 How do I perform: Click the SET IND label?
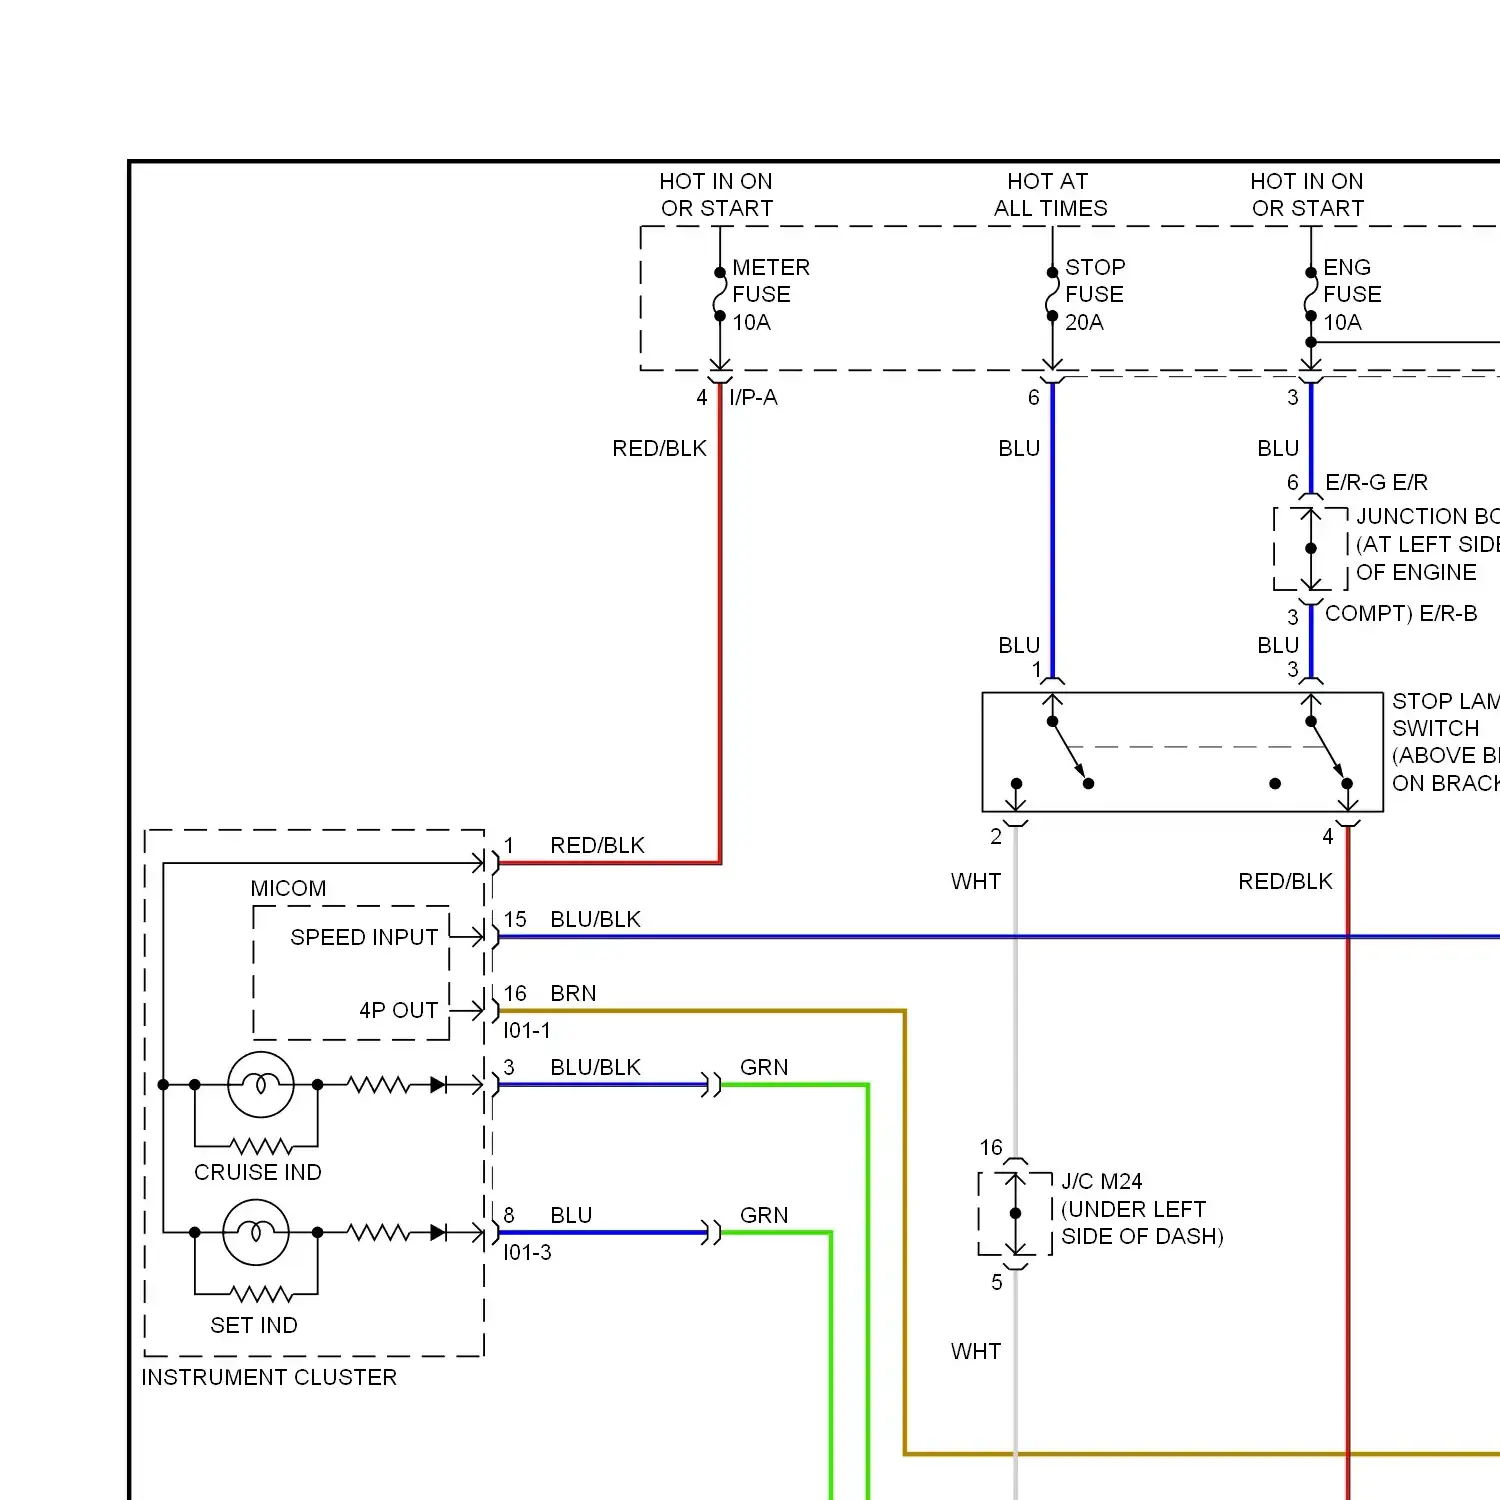254,1325
